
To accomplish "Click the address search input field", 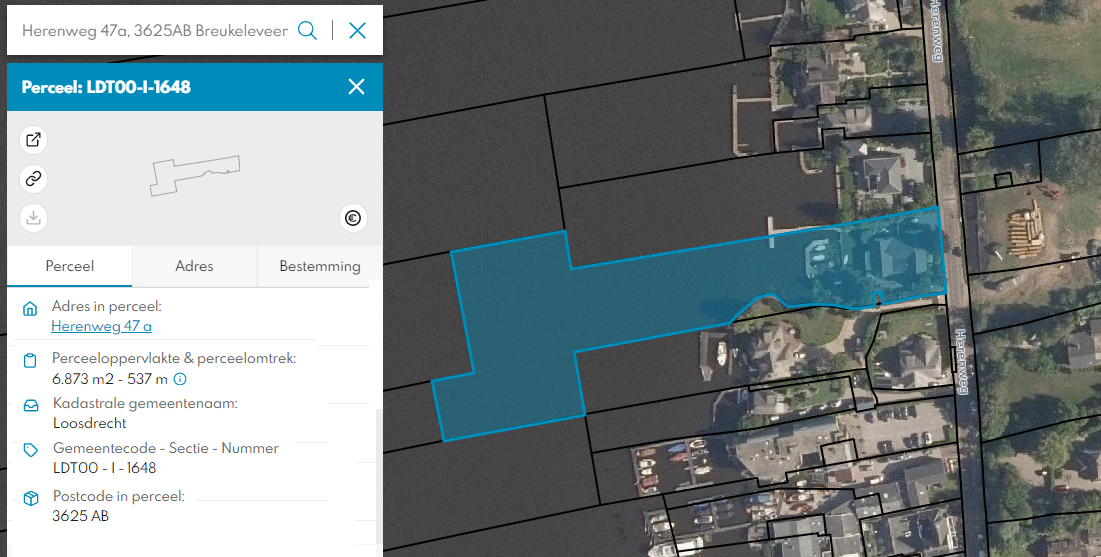I will point(154,31).
